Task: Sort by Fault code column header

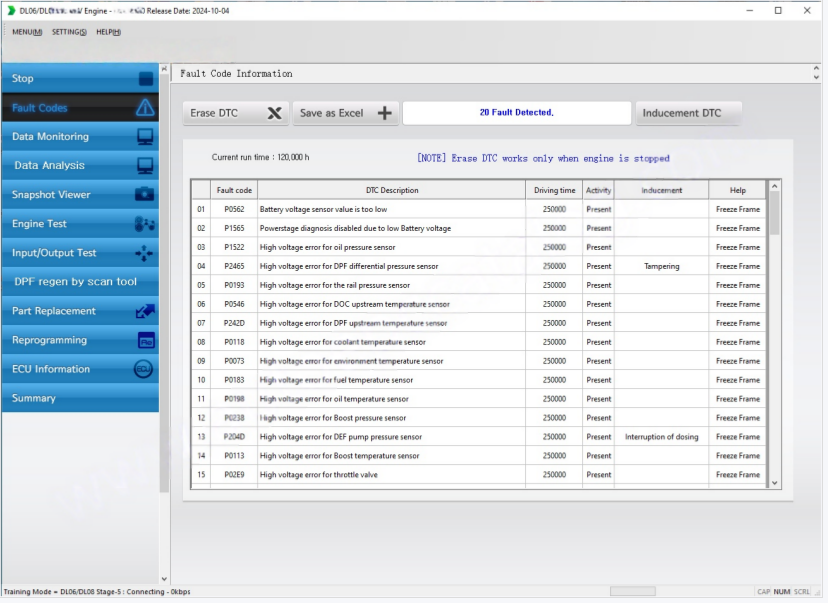Action: click(x=234, y=190)
